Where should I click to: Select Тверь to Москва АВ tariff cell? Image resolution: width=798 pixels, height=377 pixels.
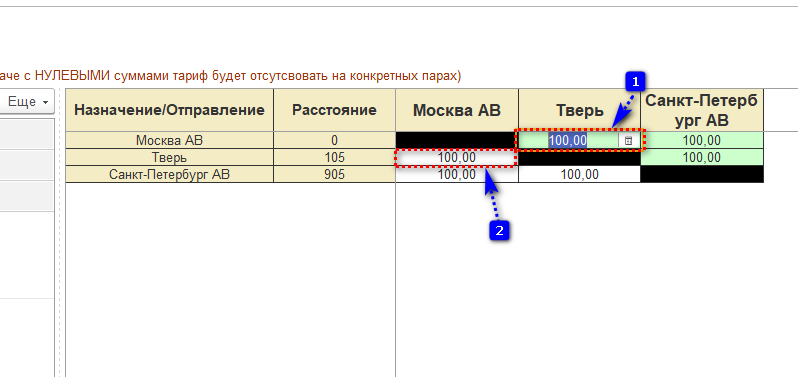pyautogui.click(x=457, y=158)
